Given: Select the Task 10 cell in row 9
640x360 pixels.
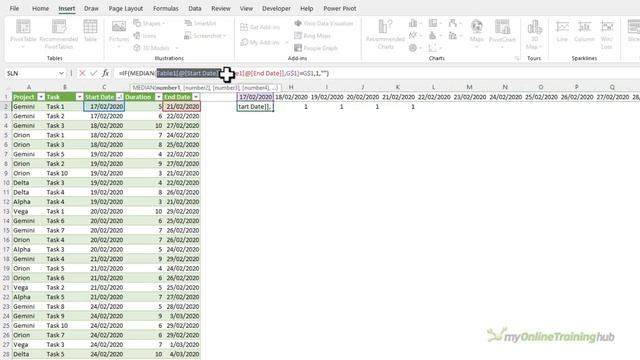Looking at the screenshot, I should coord(64,173).
